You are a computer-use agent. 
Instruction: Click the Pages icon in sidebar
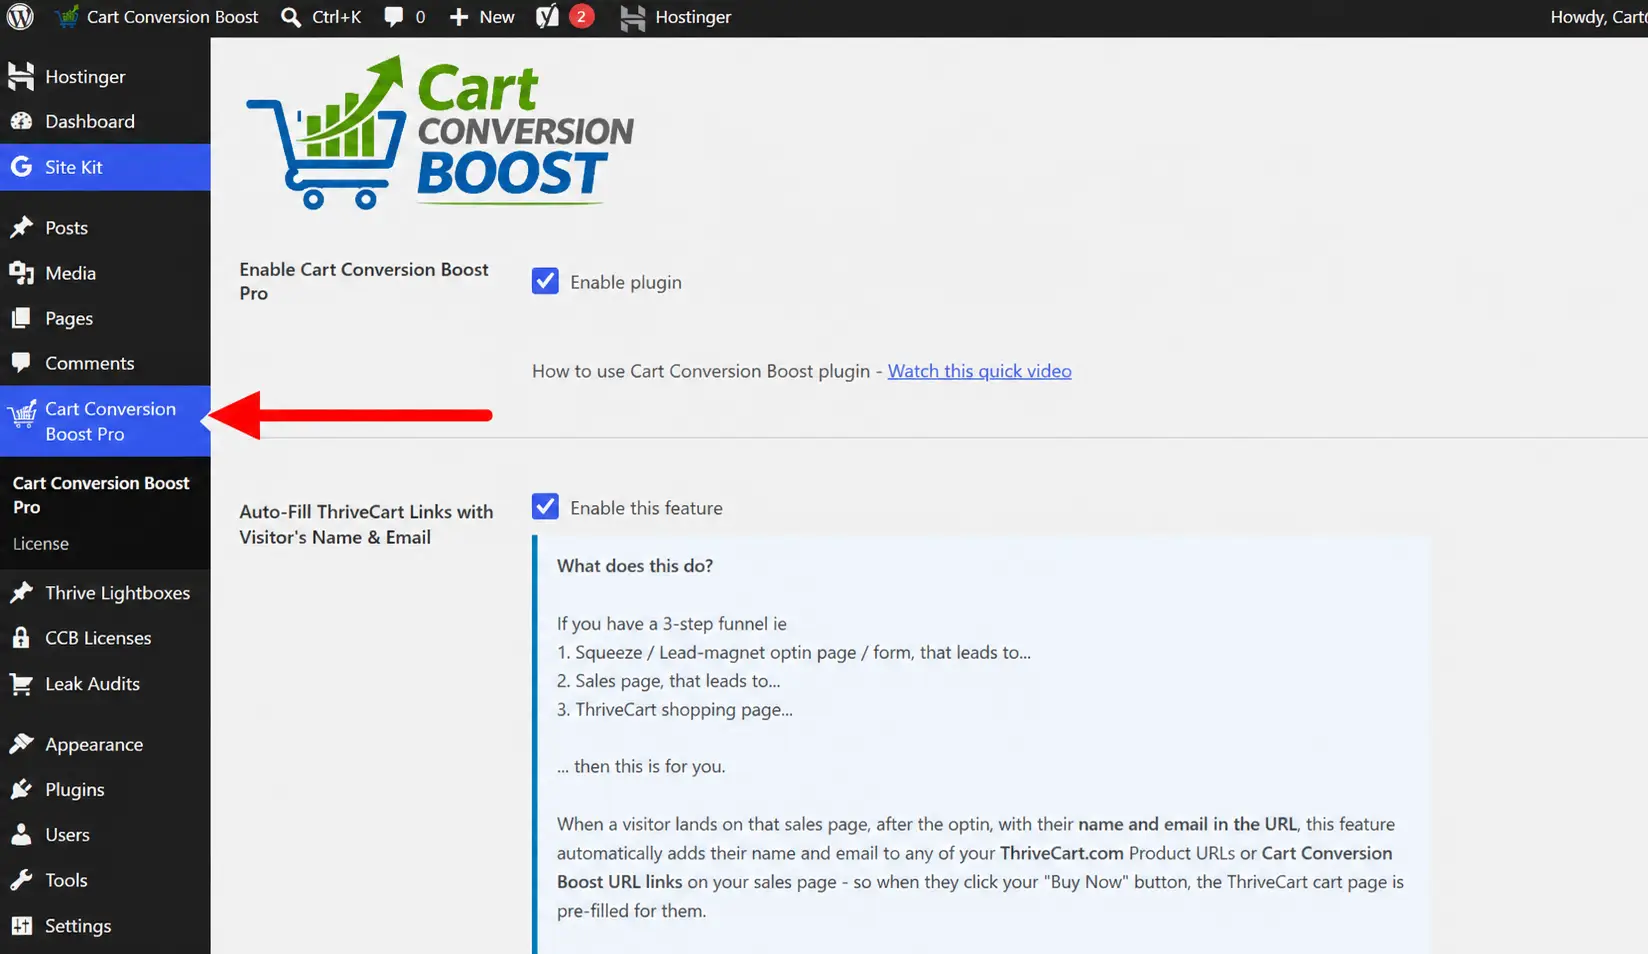21,318
